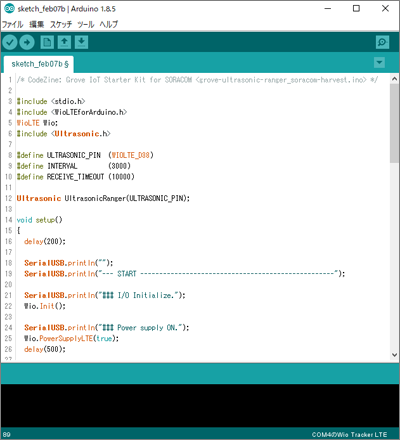Image resolution: width=400 pixels, height=440 pixels.
Task: Click the "#define INTERVAL" line
Action: 74,166
